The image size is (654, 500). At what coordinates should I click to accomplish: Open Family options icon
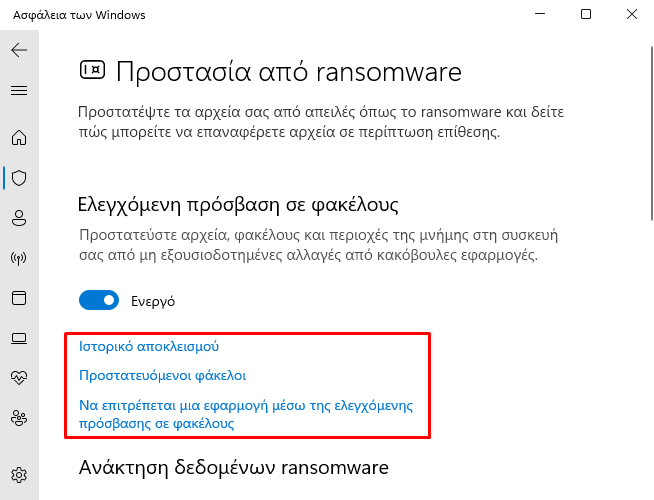coord(19,418)
